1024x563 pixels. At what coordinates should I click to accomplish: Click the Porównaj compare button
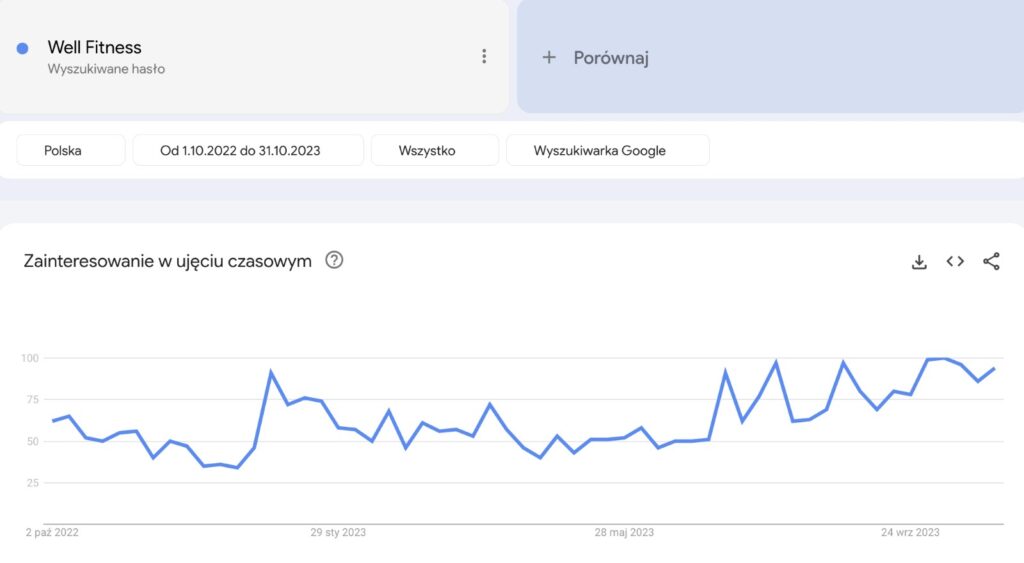coord(770,57)
